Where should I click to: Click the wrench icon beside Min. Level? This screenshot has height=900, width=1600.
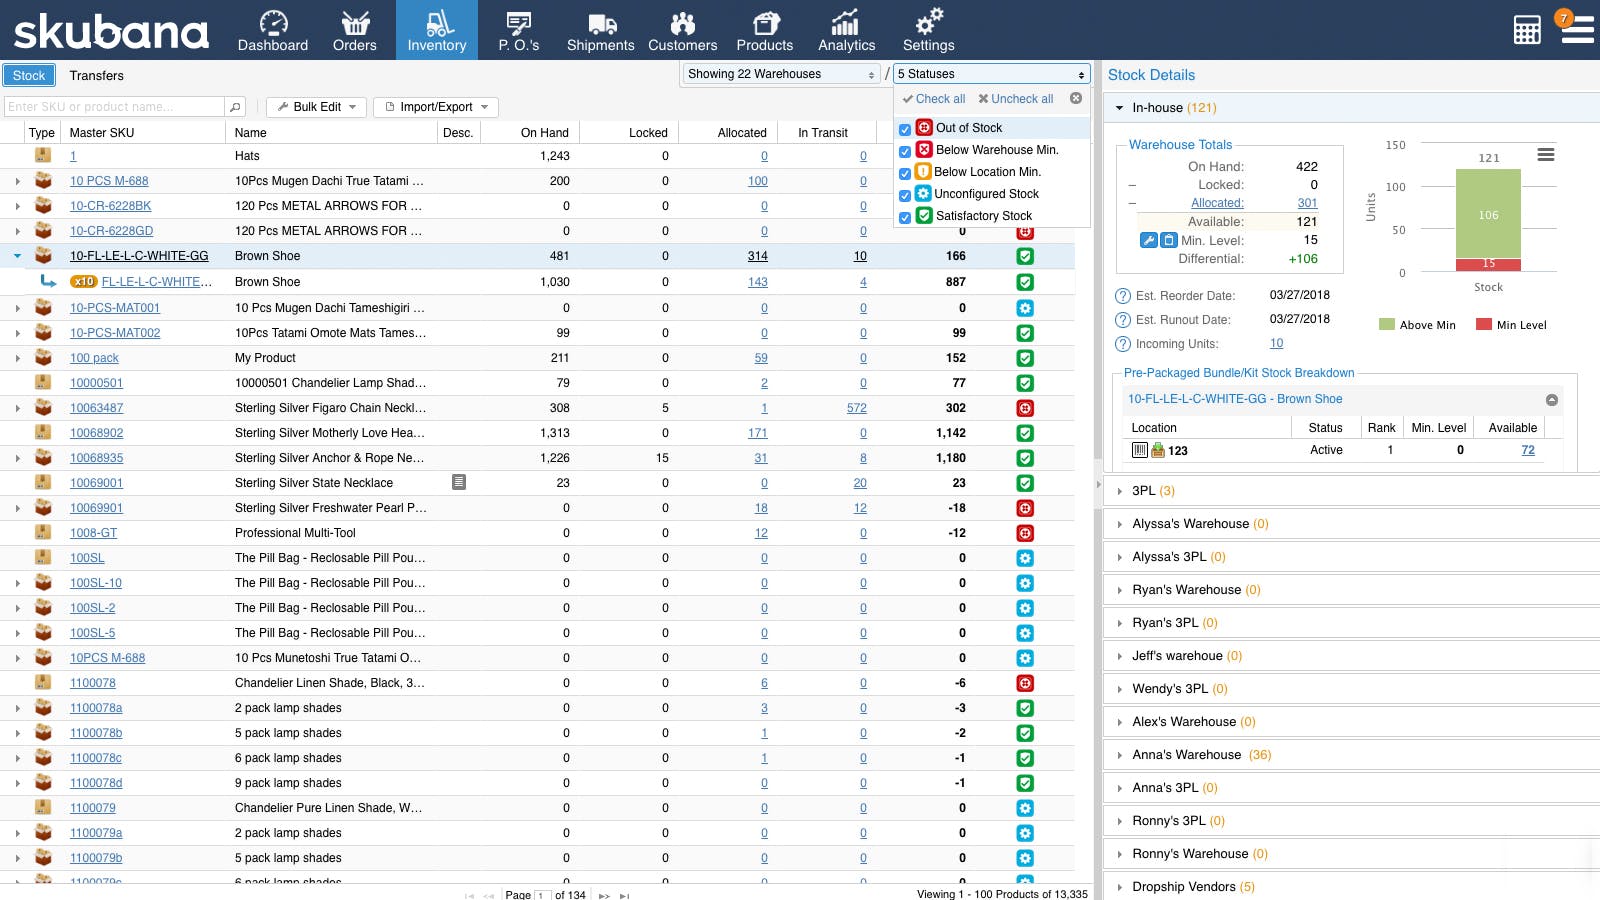point(1149,240)
